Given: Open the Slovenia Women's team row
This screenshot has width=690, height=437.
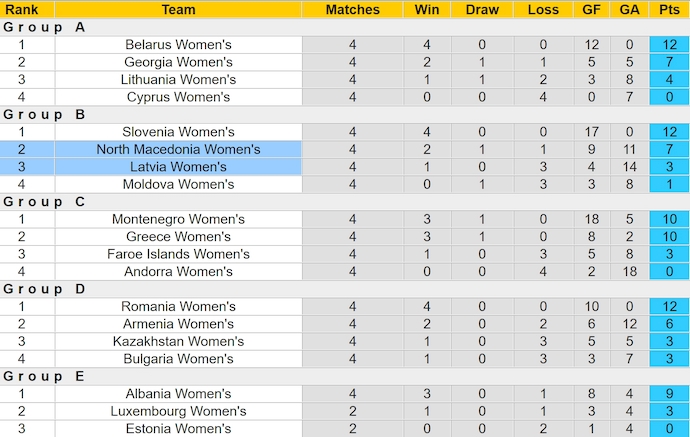Looking at the screenshot, I should coord(178,132).
